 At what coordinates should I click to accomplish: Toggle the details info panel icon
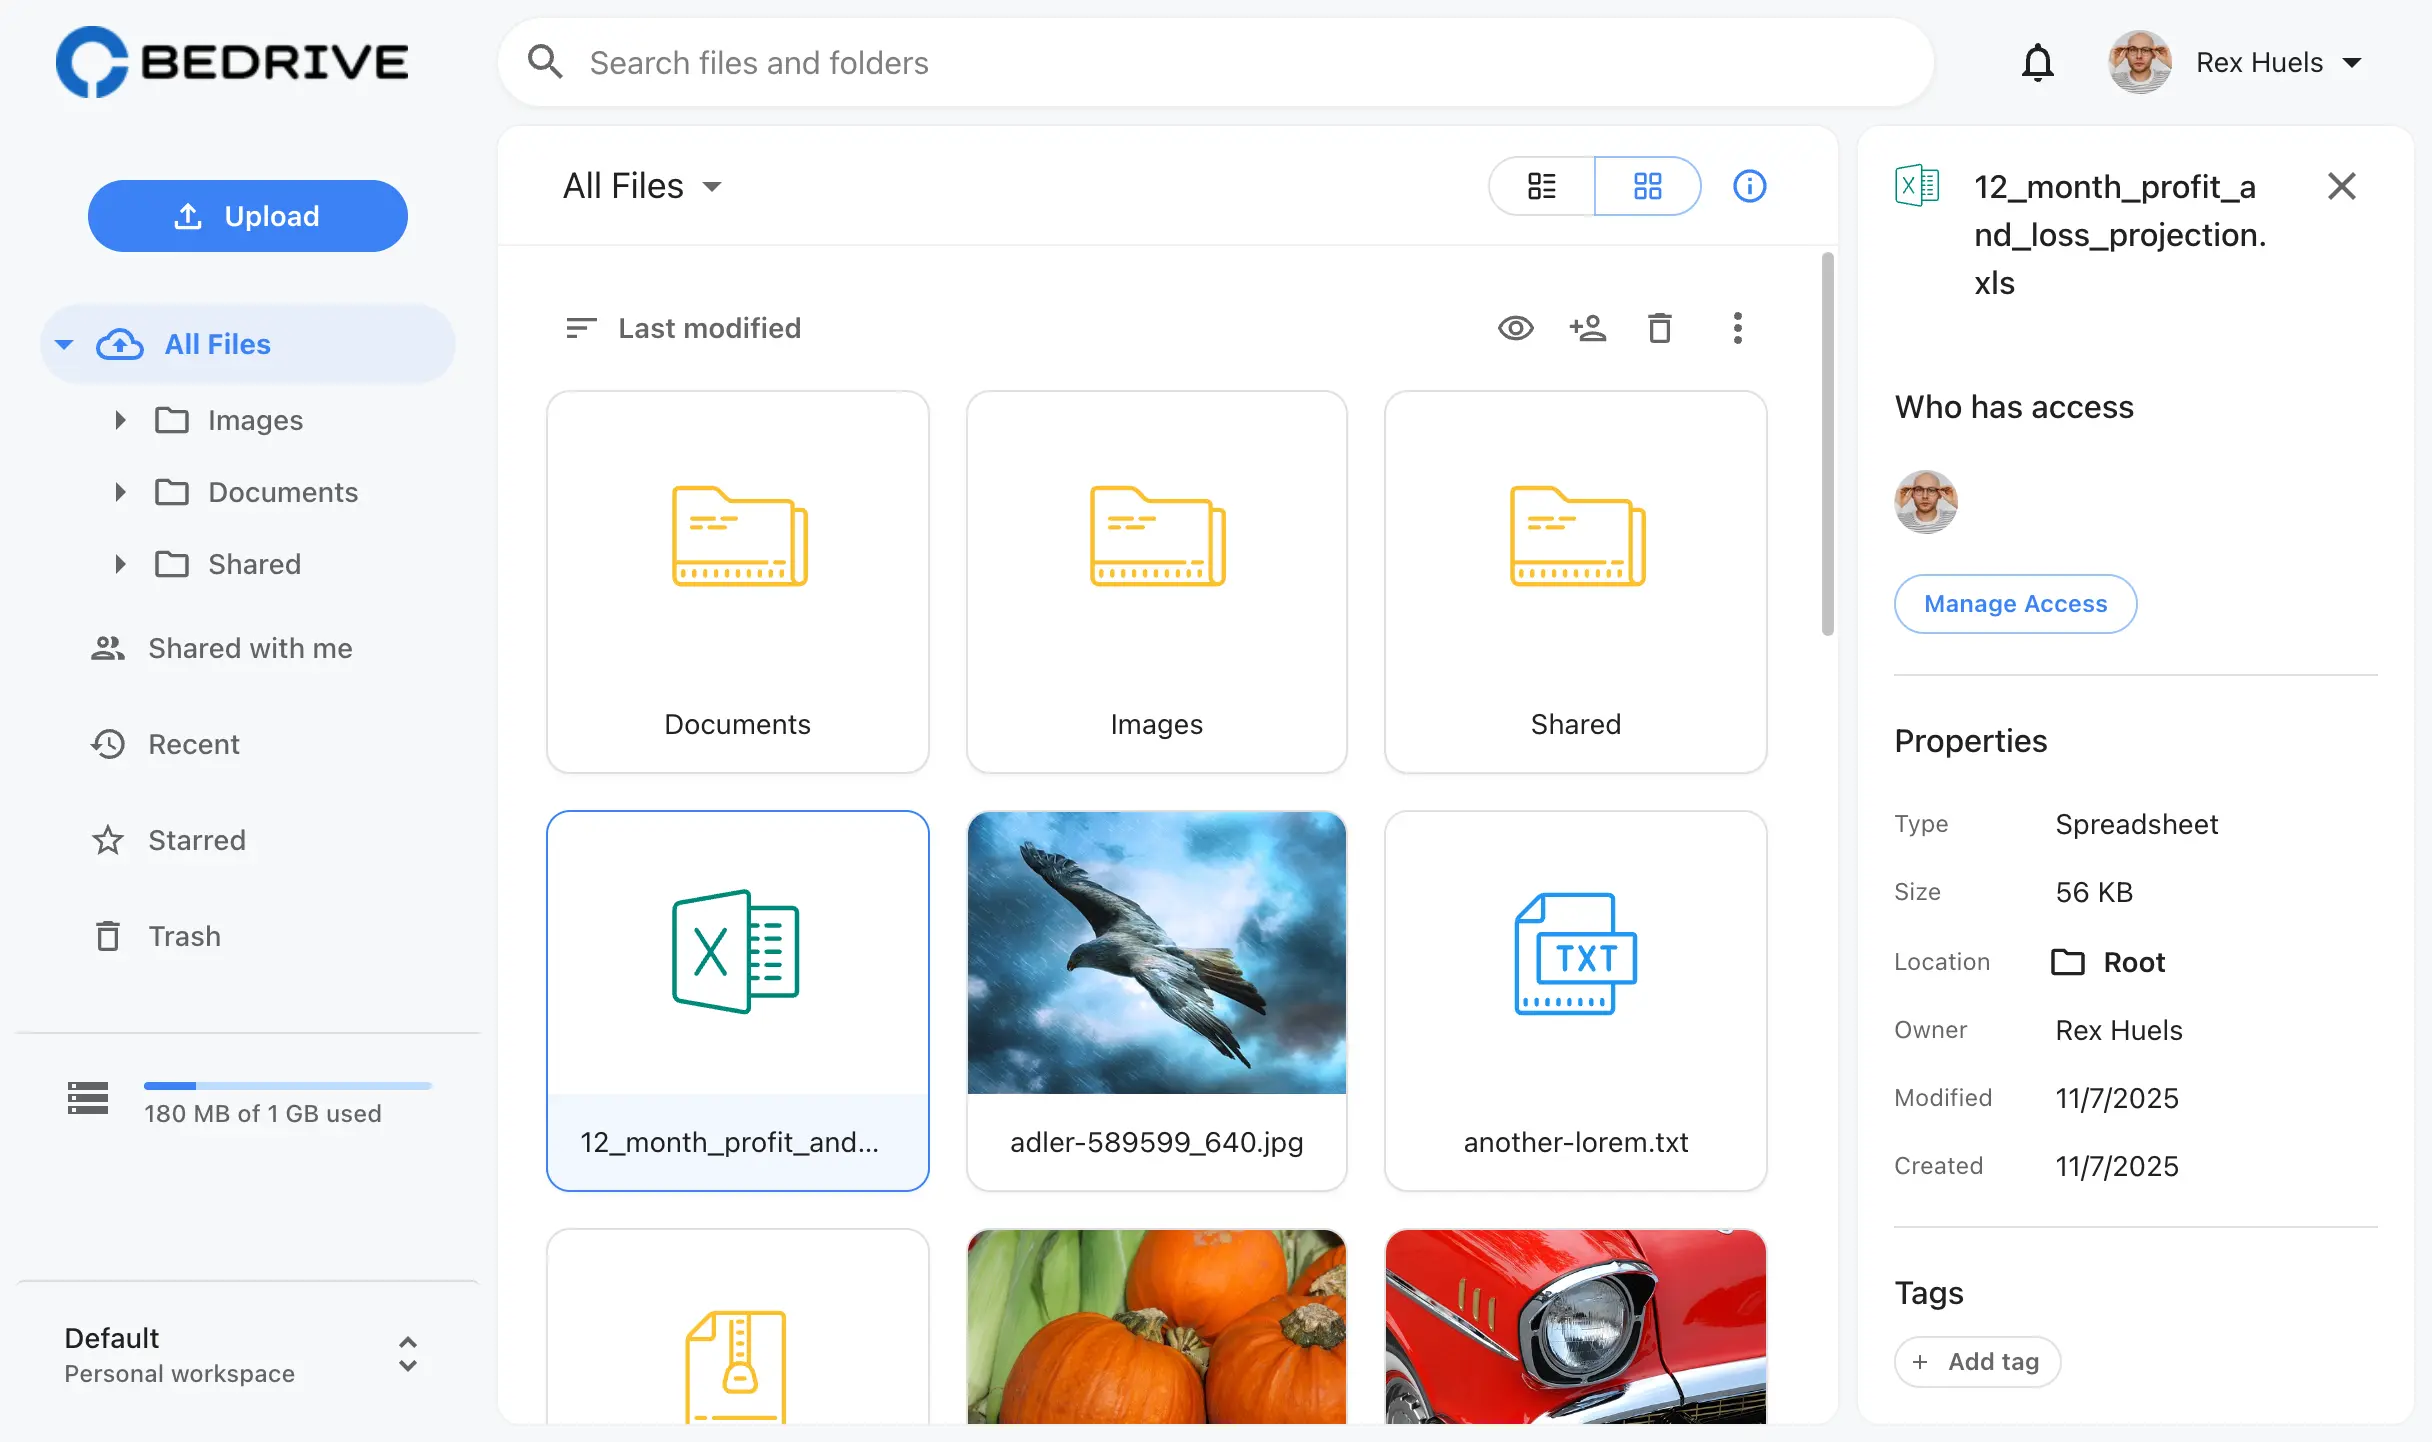1749,186
